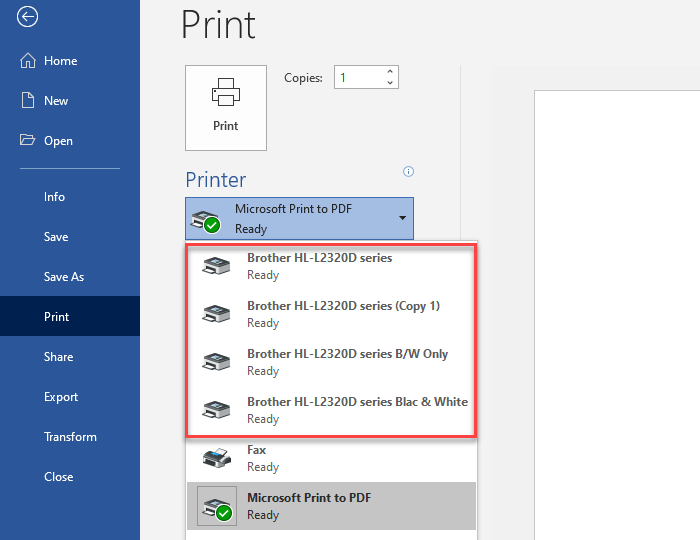Click the Fax machine icon
700x540 pixels.
(217, 458)
